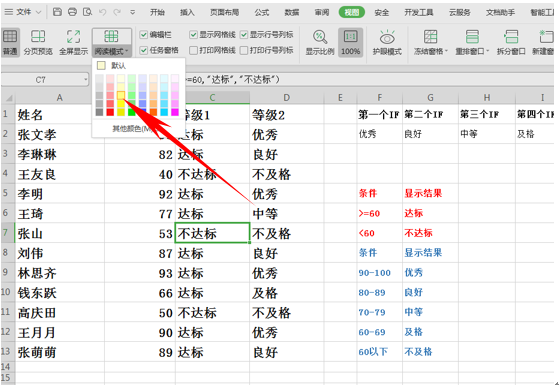Screen dimensions: 559x385
Task: Expand the 重排窗口 dropdown label
Action: 472,51
